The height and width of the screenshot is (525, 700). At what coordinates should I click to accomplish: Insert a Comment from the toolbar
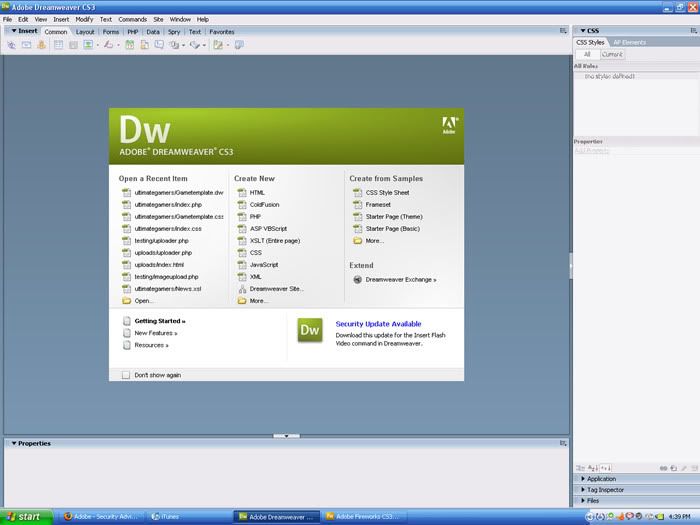click(159, 45)
